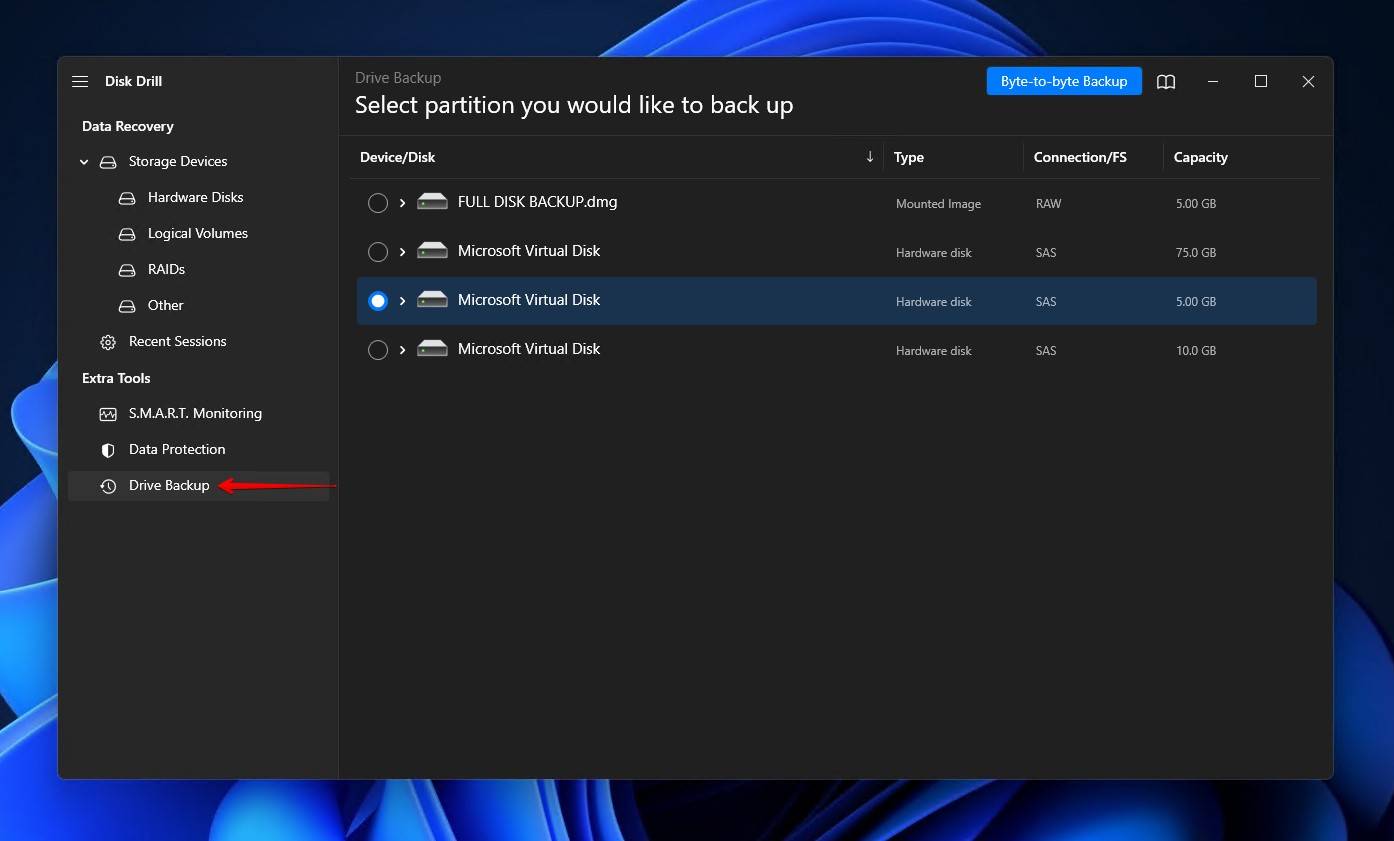Sort by Capacity column header
The image size is (1394, 841).
click(x=1201, y=157)
